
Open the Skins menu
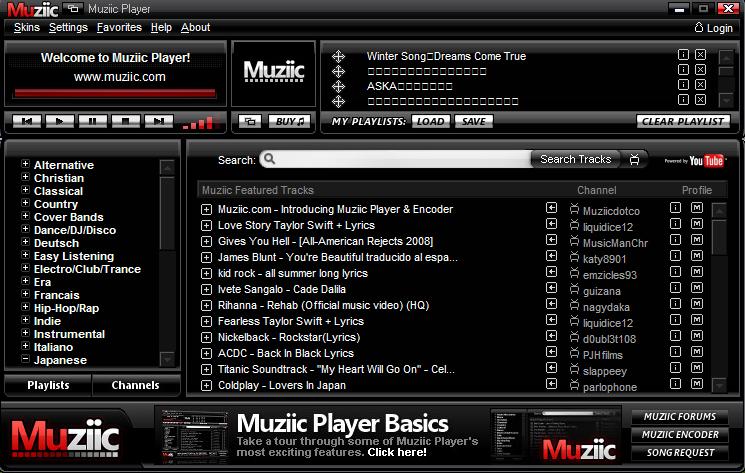click(27, 28)
